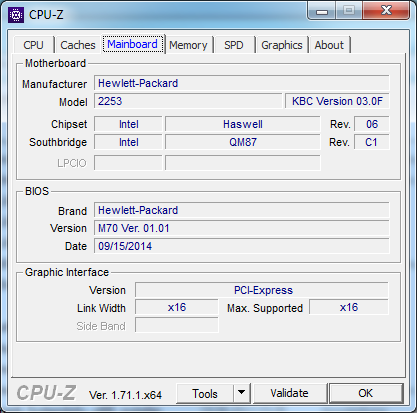The image size is (417, 413).
Task: Switch to the Graphics tab
Action: click(x=282, y=45)
